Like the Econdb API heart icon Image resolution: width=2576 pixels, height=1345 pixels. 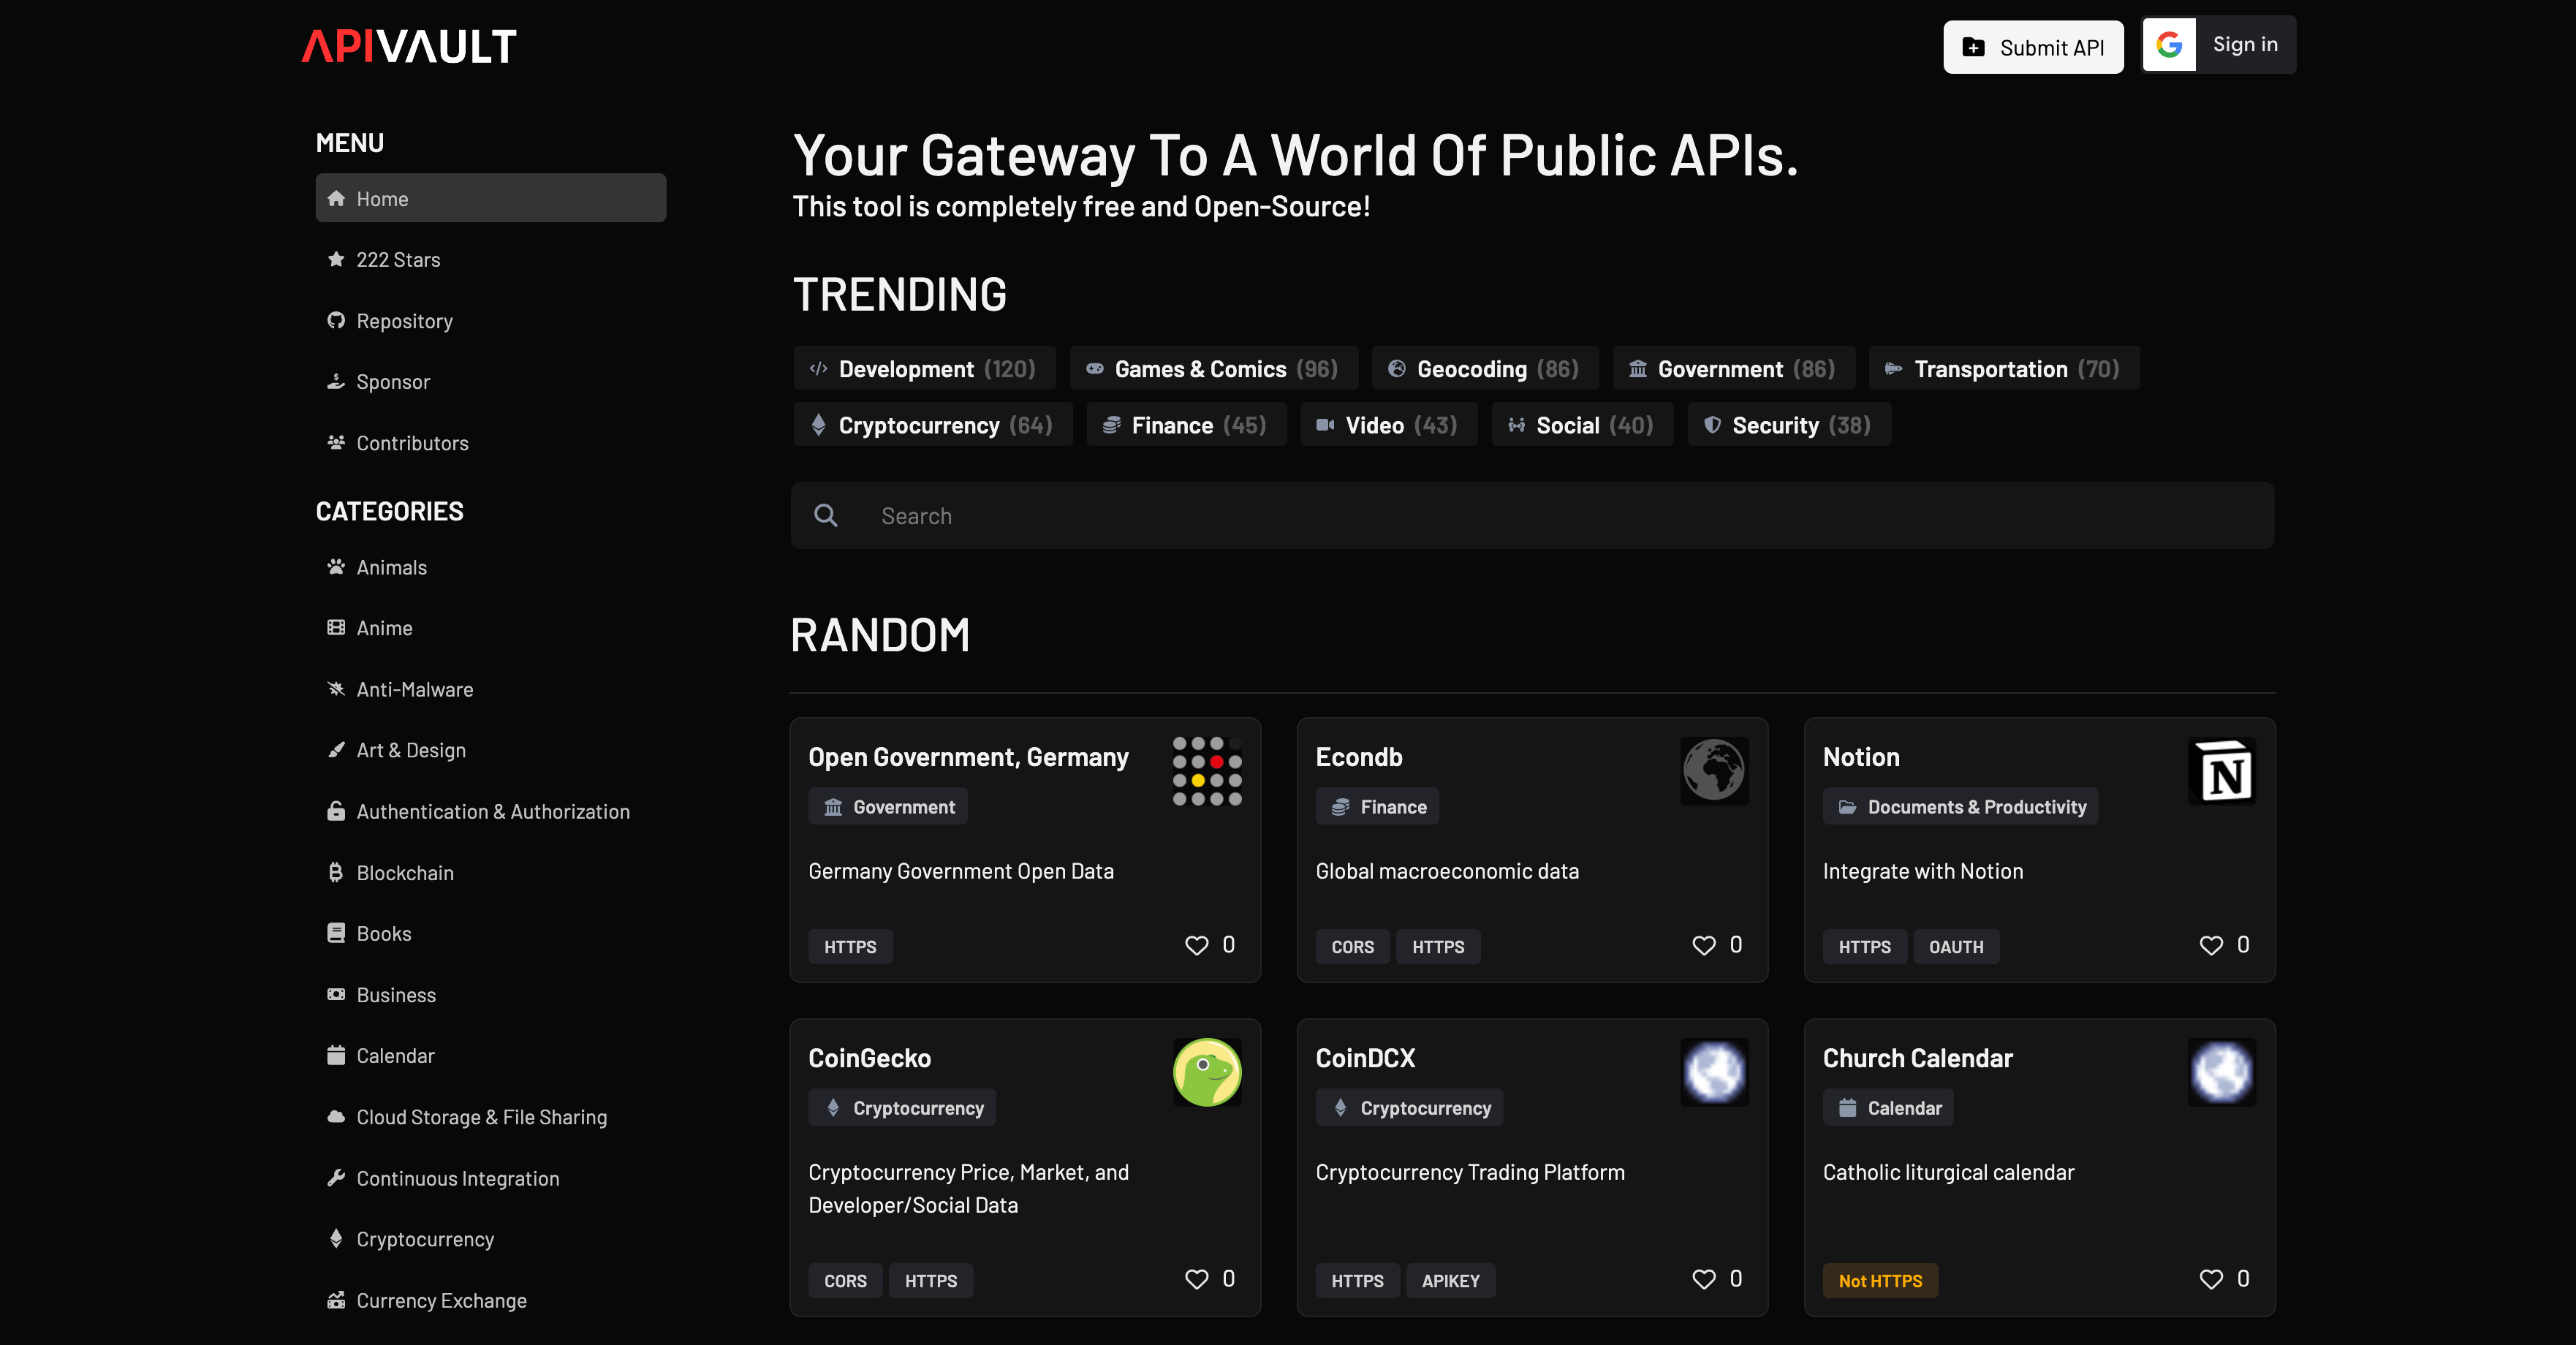pos(1703,945)
